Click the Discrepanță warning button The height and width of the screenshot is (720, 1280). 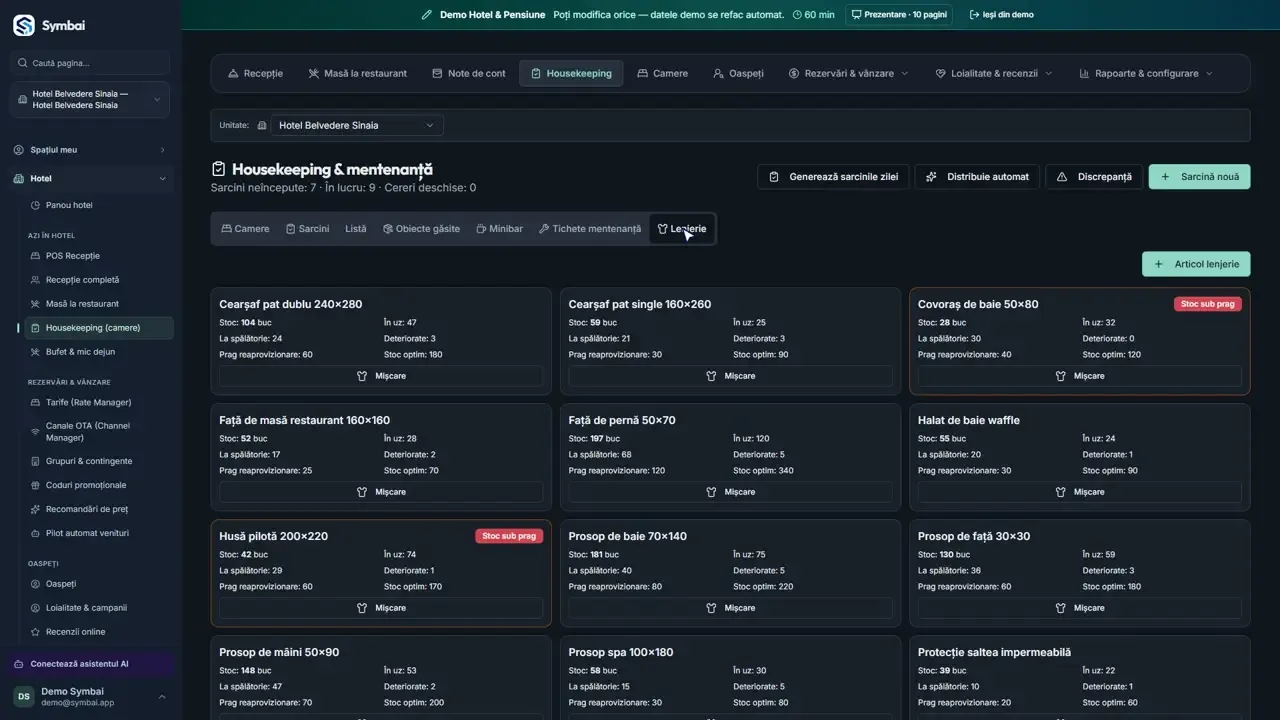pos(1094,177)
